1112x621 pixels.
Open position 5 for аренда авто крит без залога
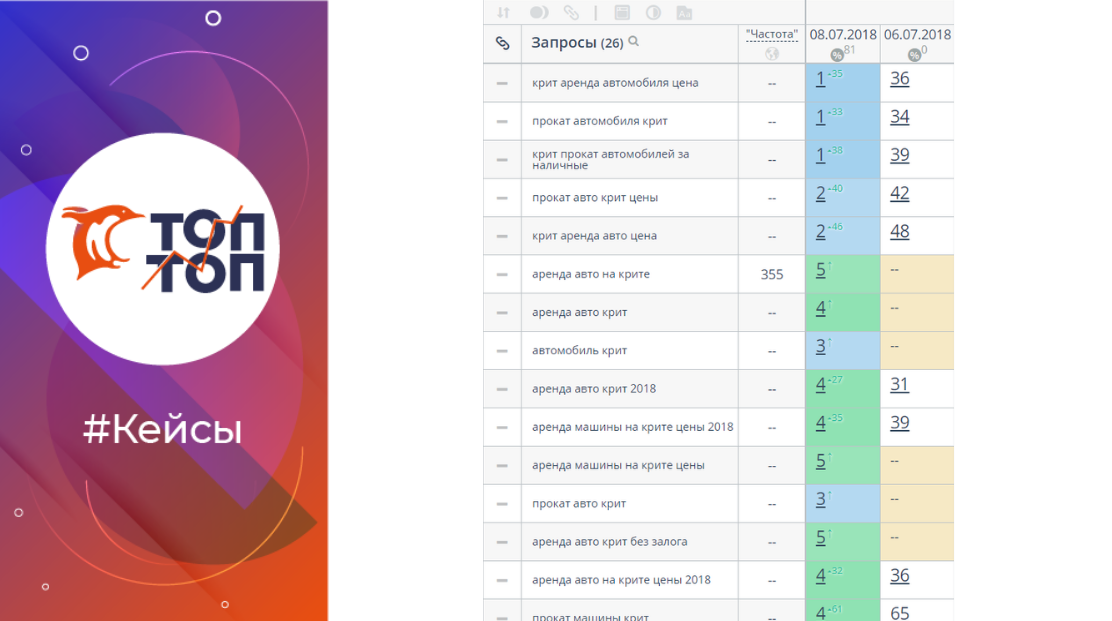pyautogui.click(x=821, y=538)
